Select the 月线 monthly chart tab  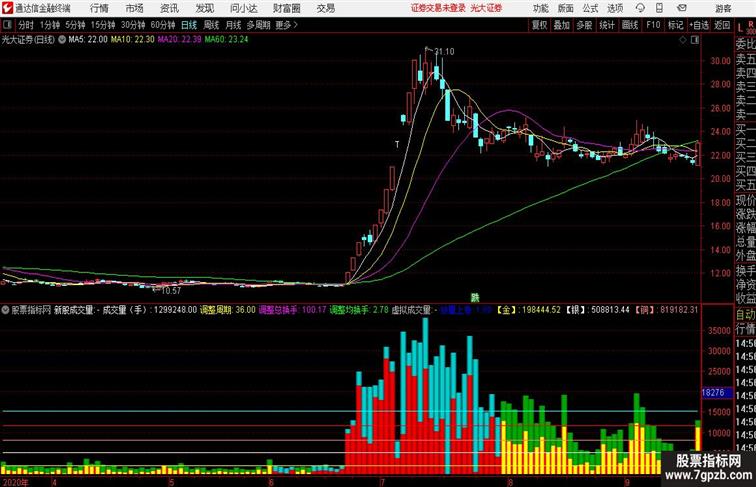click(x=233, y=25)
